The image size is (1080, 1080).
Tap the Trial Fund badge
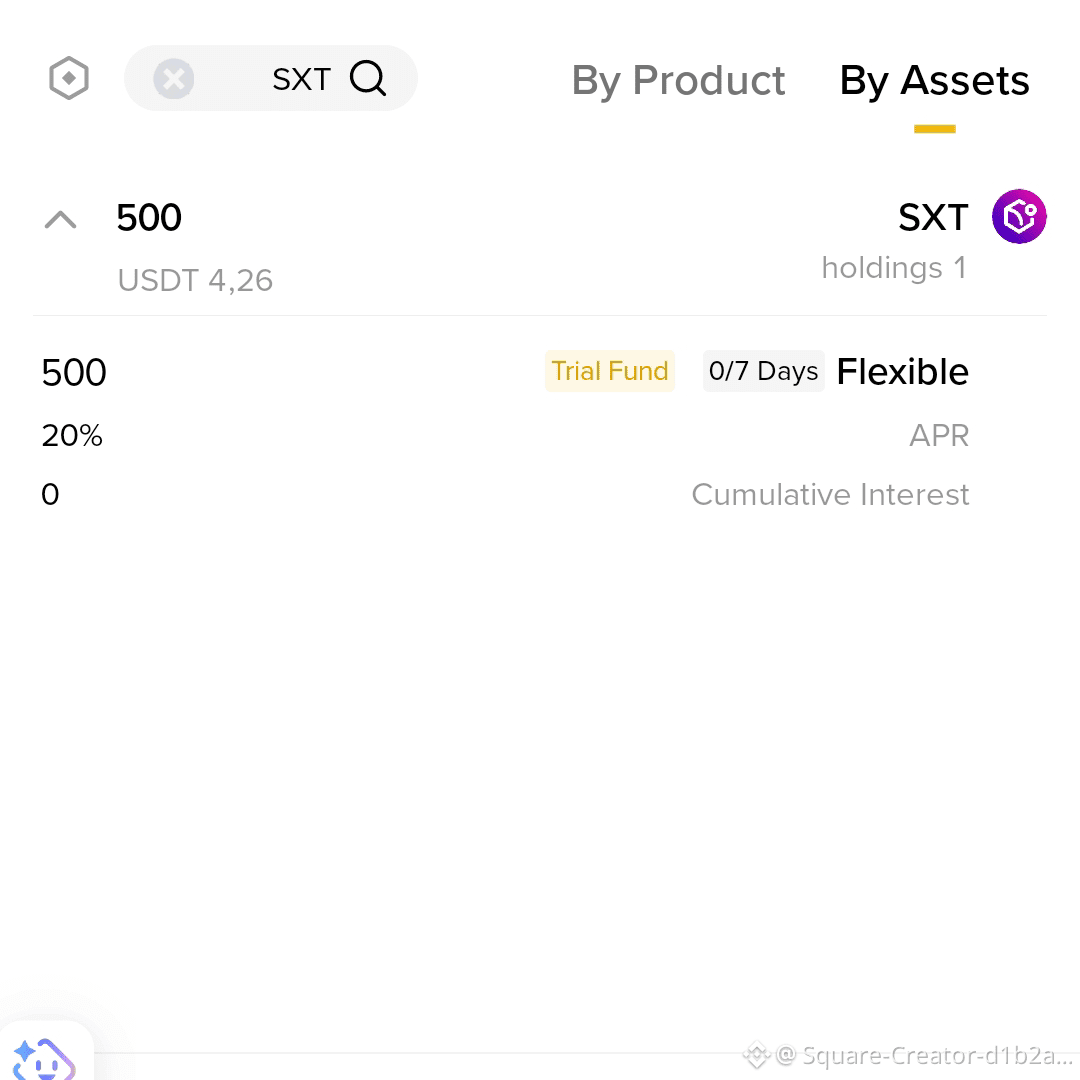pos(610,371)
